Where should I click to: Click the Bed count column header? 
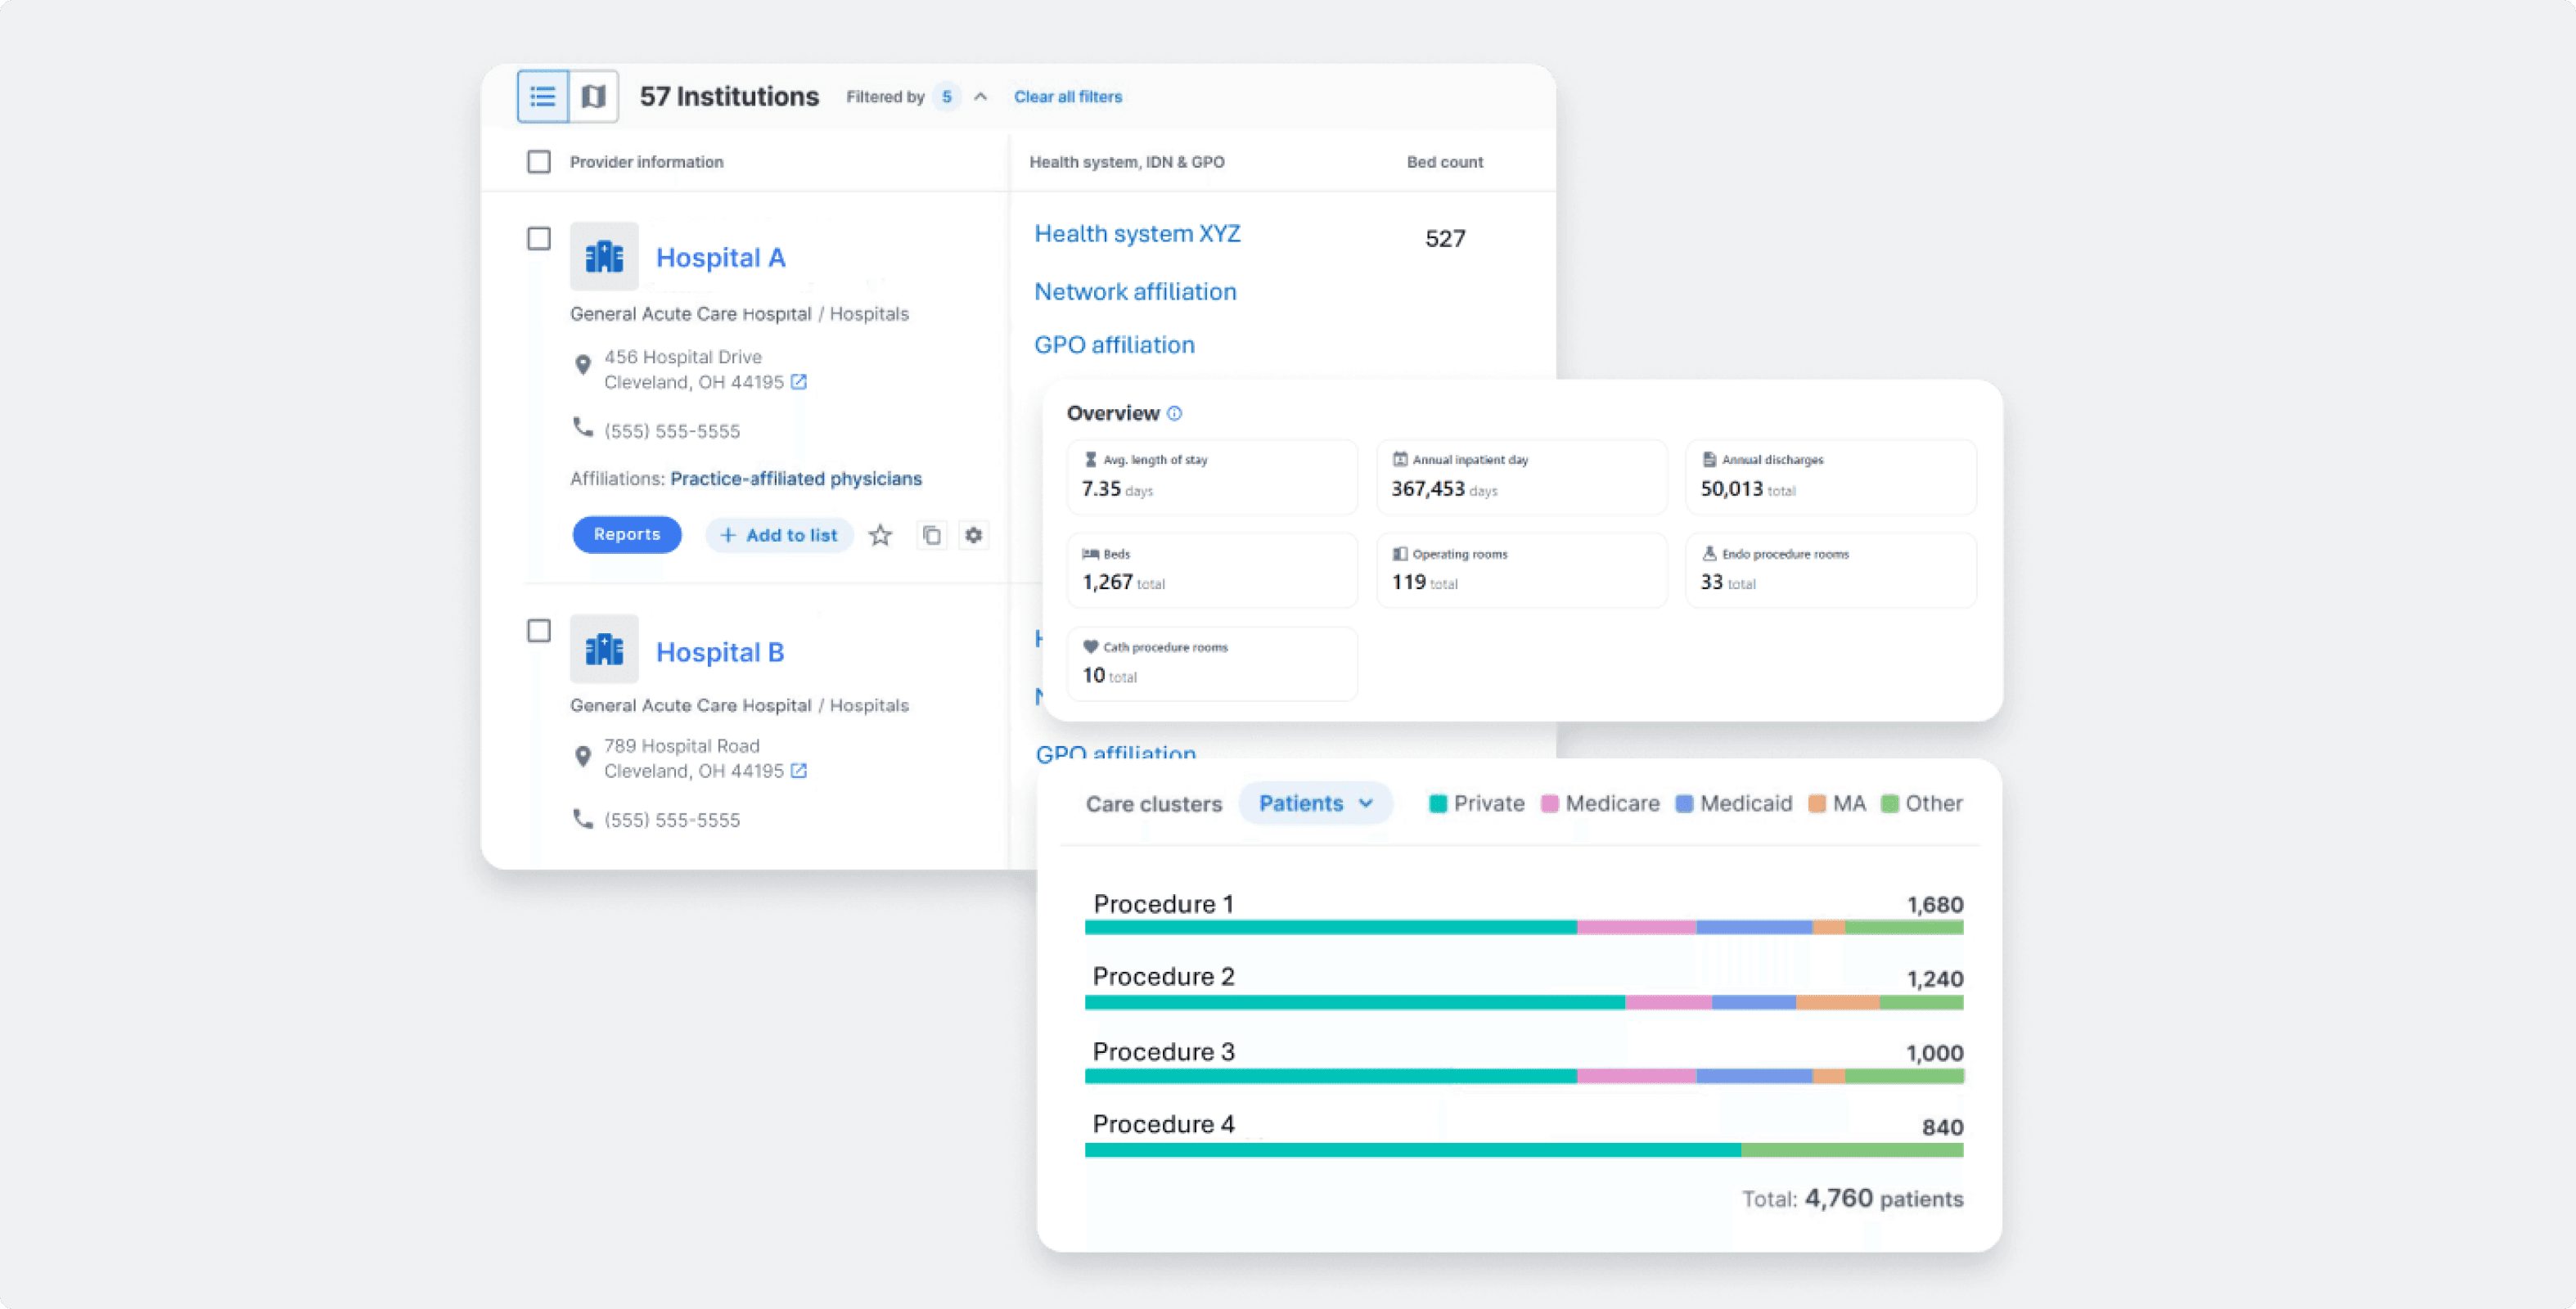coord(1445,162)
